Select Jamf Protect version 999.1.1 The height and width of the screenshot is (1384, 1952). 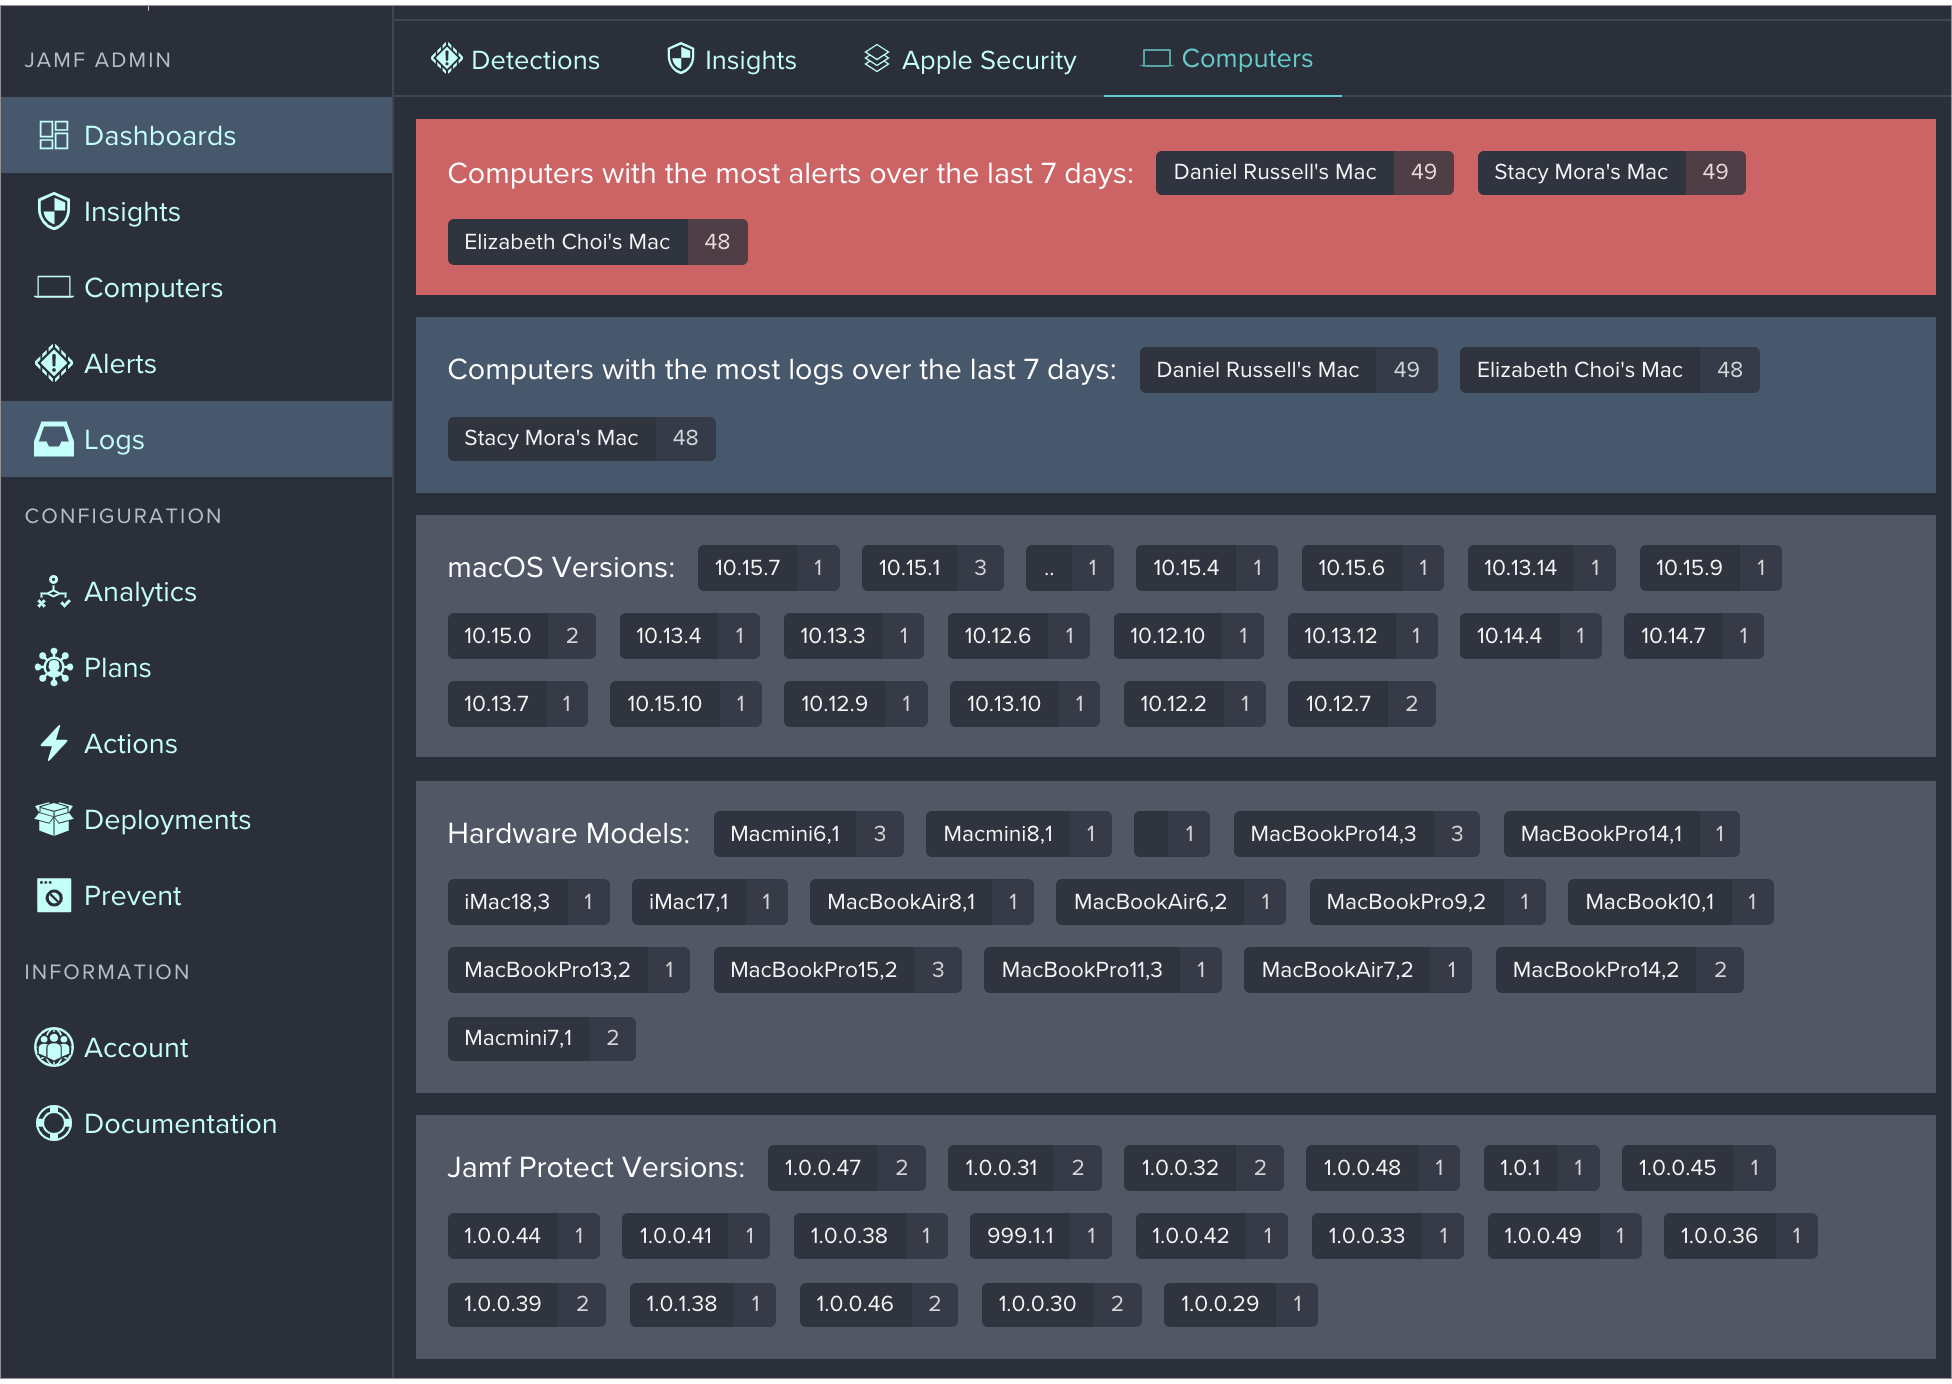tap(1040, 1236)
